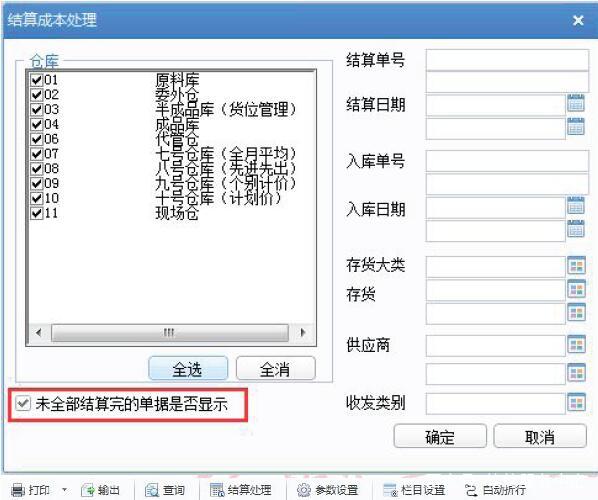This screenshot has width=598, height=500.
Task: Click the 确定 button
Action: pyautogui.click(x=440, y=436)
